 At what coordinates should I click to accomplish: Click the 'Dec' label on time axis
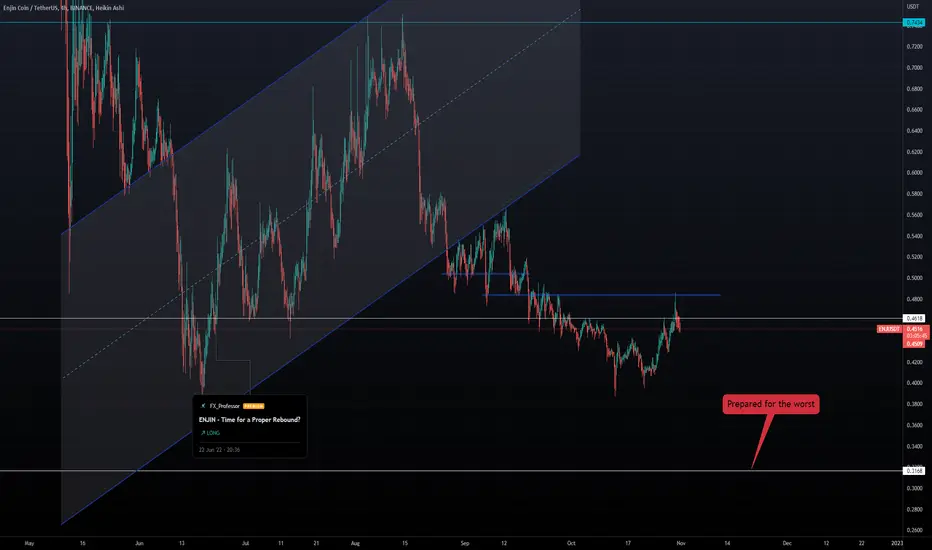click(787, 543)
